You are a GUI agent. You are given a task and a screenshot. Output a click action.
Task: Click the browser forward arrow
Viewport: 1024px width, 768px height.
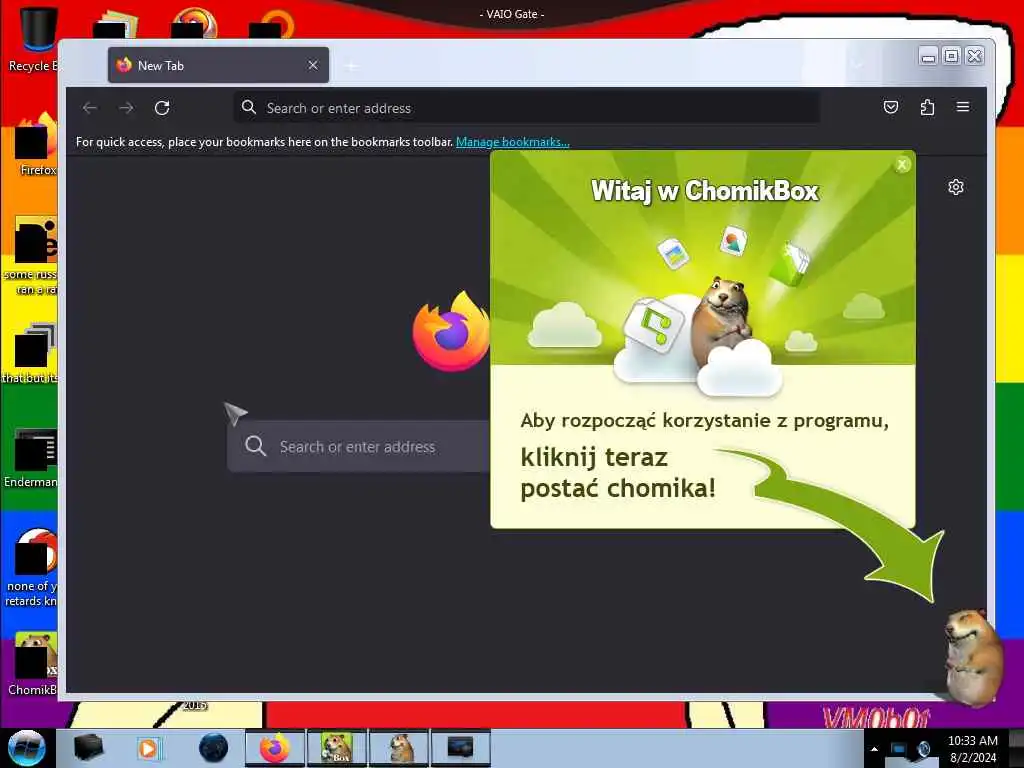point(126,108)
